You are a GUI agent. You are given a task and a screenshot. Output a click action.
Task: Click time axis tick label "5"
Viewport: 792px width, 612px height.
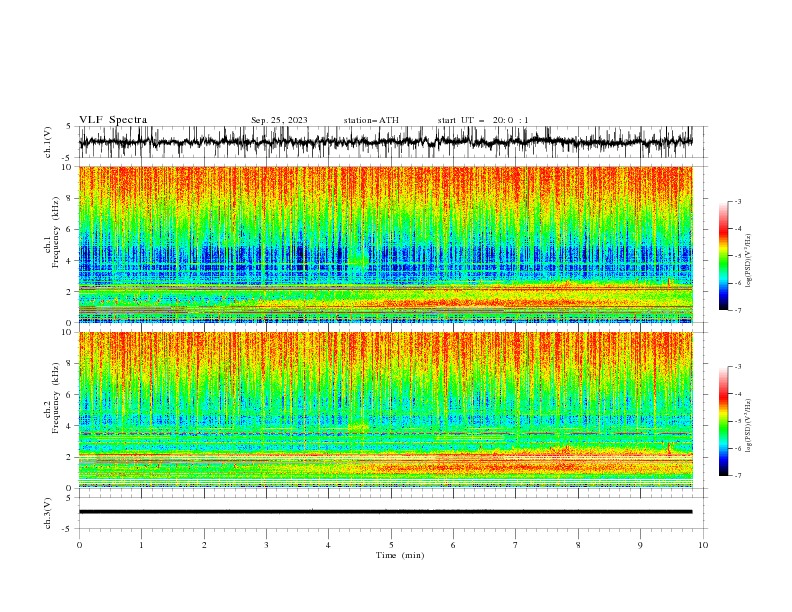pyautogui.click(x=391, y=545)
